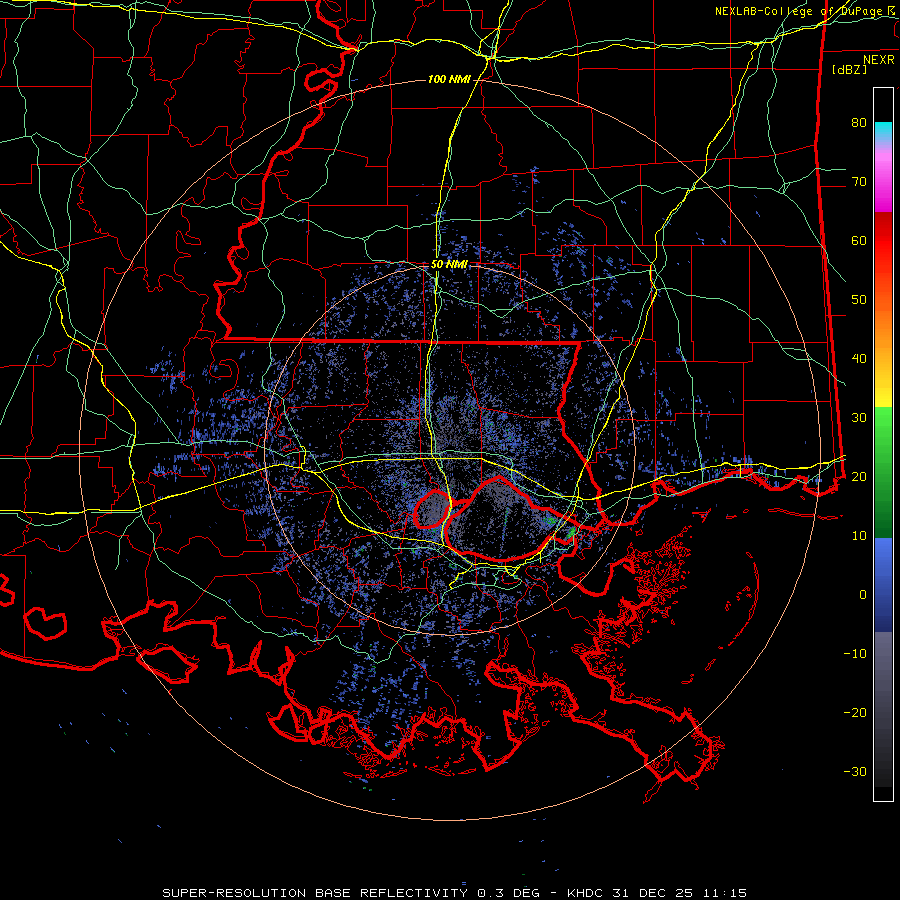900x900 pixels.
Task: Click the orange segment of the color bar
Action: click(883, 320)
